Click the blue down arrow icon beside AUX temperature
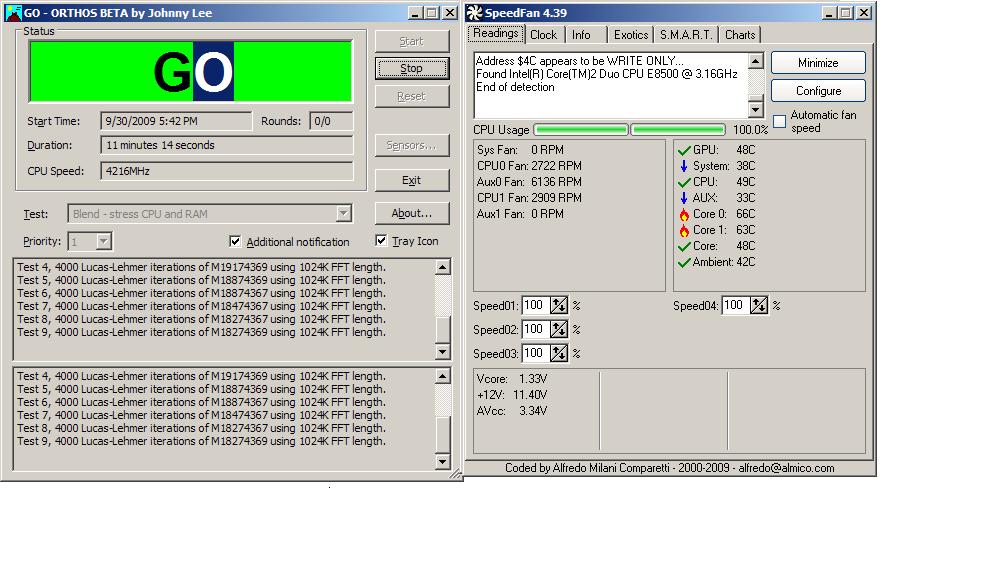 coord(684,198)
